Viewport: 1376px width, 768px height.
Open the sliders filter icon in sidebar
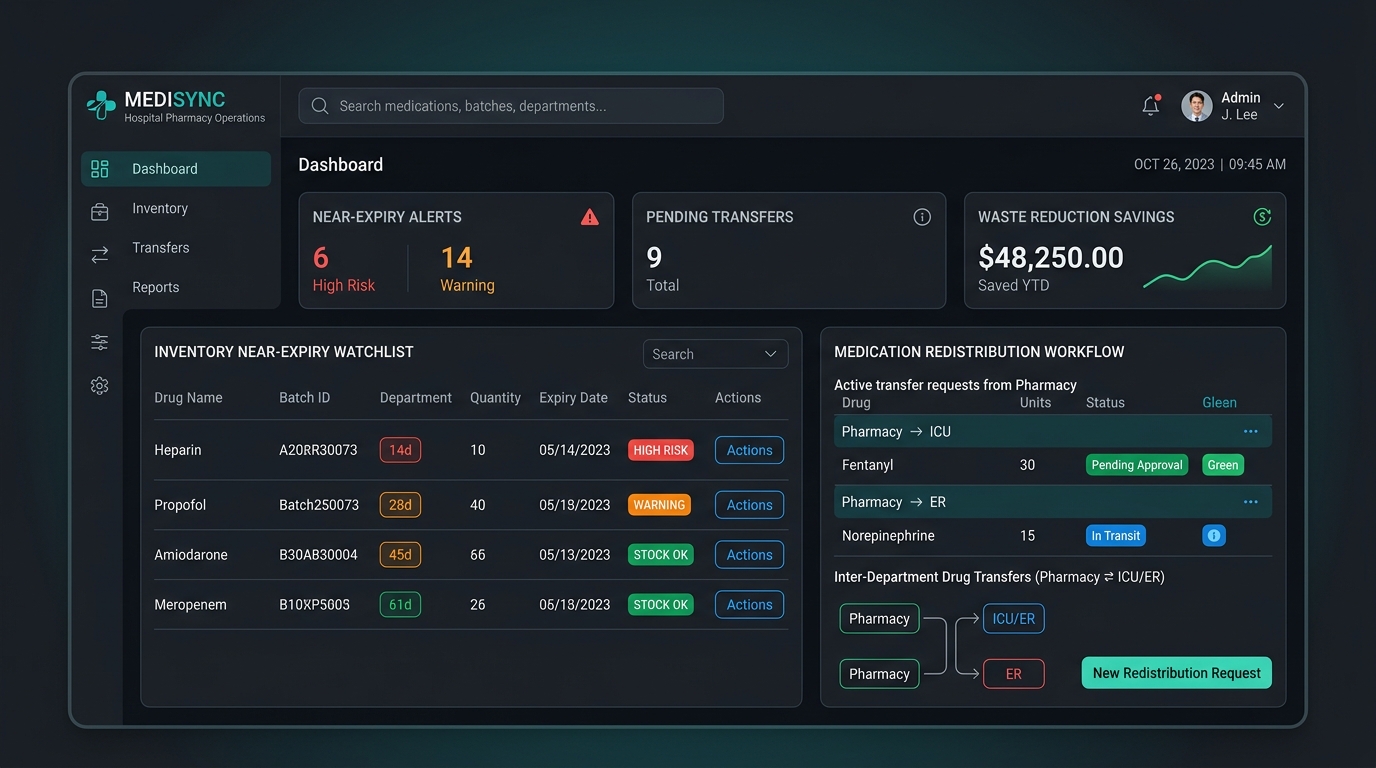coord(100,342)
